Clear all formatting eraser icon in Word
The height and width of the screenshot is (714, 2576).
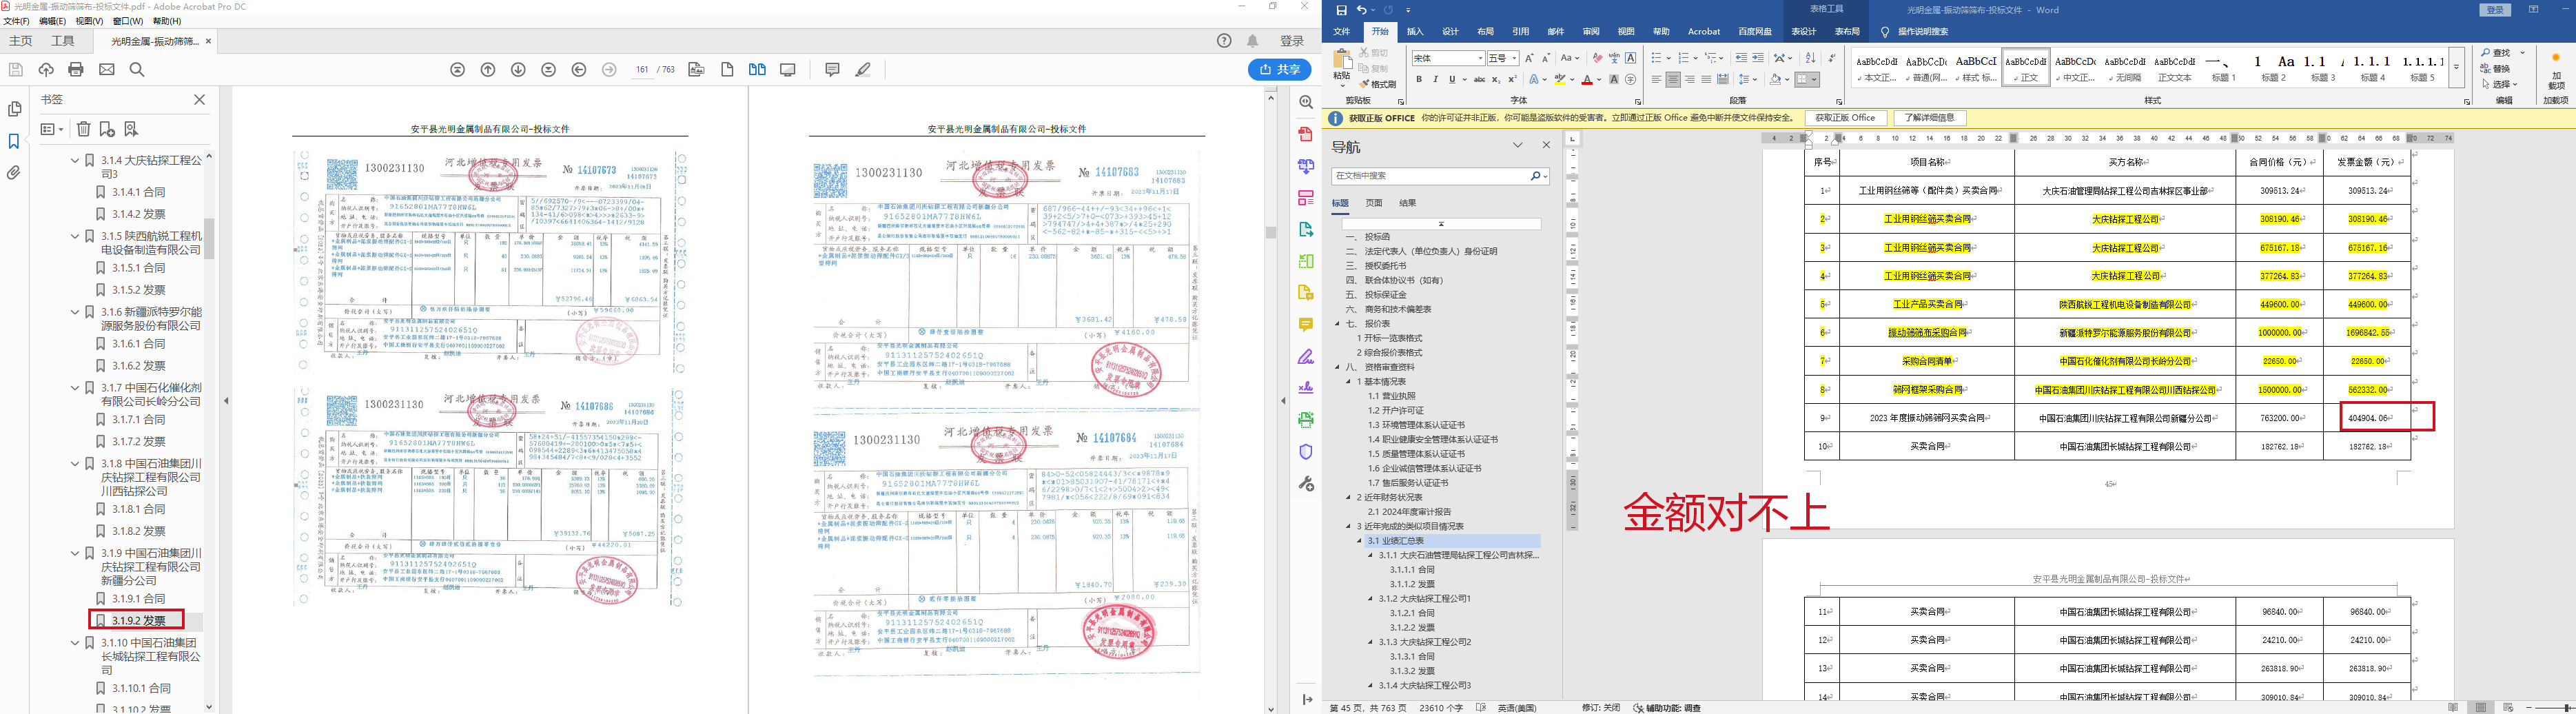tap(1597, 58)
